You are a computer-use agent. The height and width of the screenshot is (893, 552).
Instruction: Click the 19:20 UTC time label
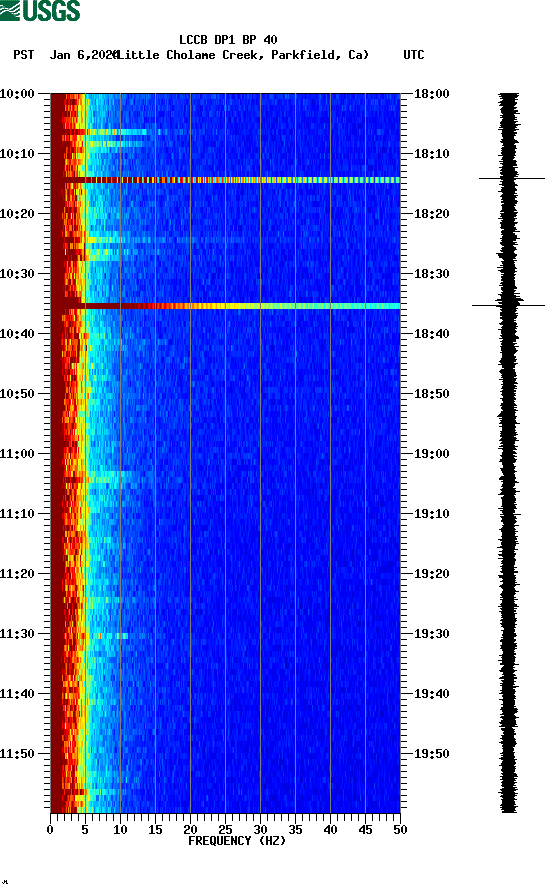click(431, 574)
